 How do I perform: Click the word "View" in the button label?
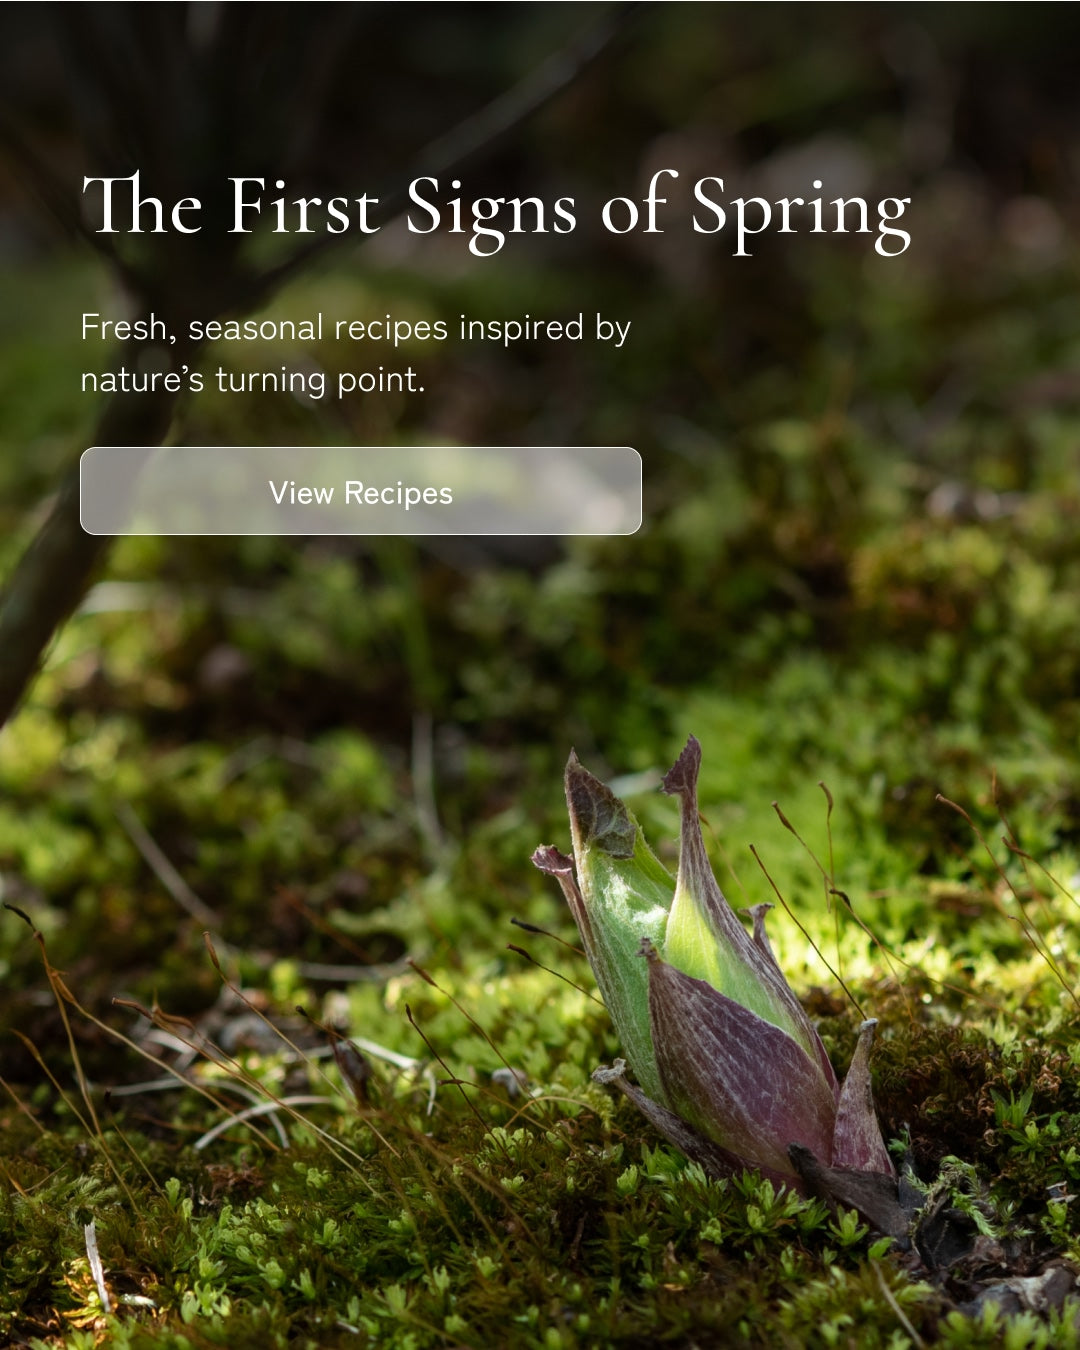pyautogui.click(x=301, y=492)
